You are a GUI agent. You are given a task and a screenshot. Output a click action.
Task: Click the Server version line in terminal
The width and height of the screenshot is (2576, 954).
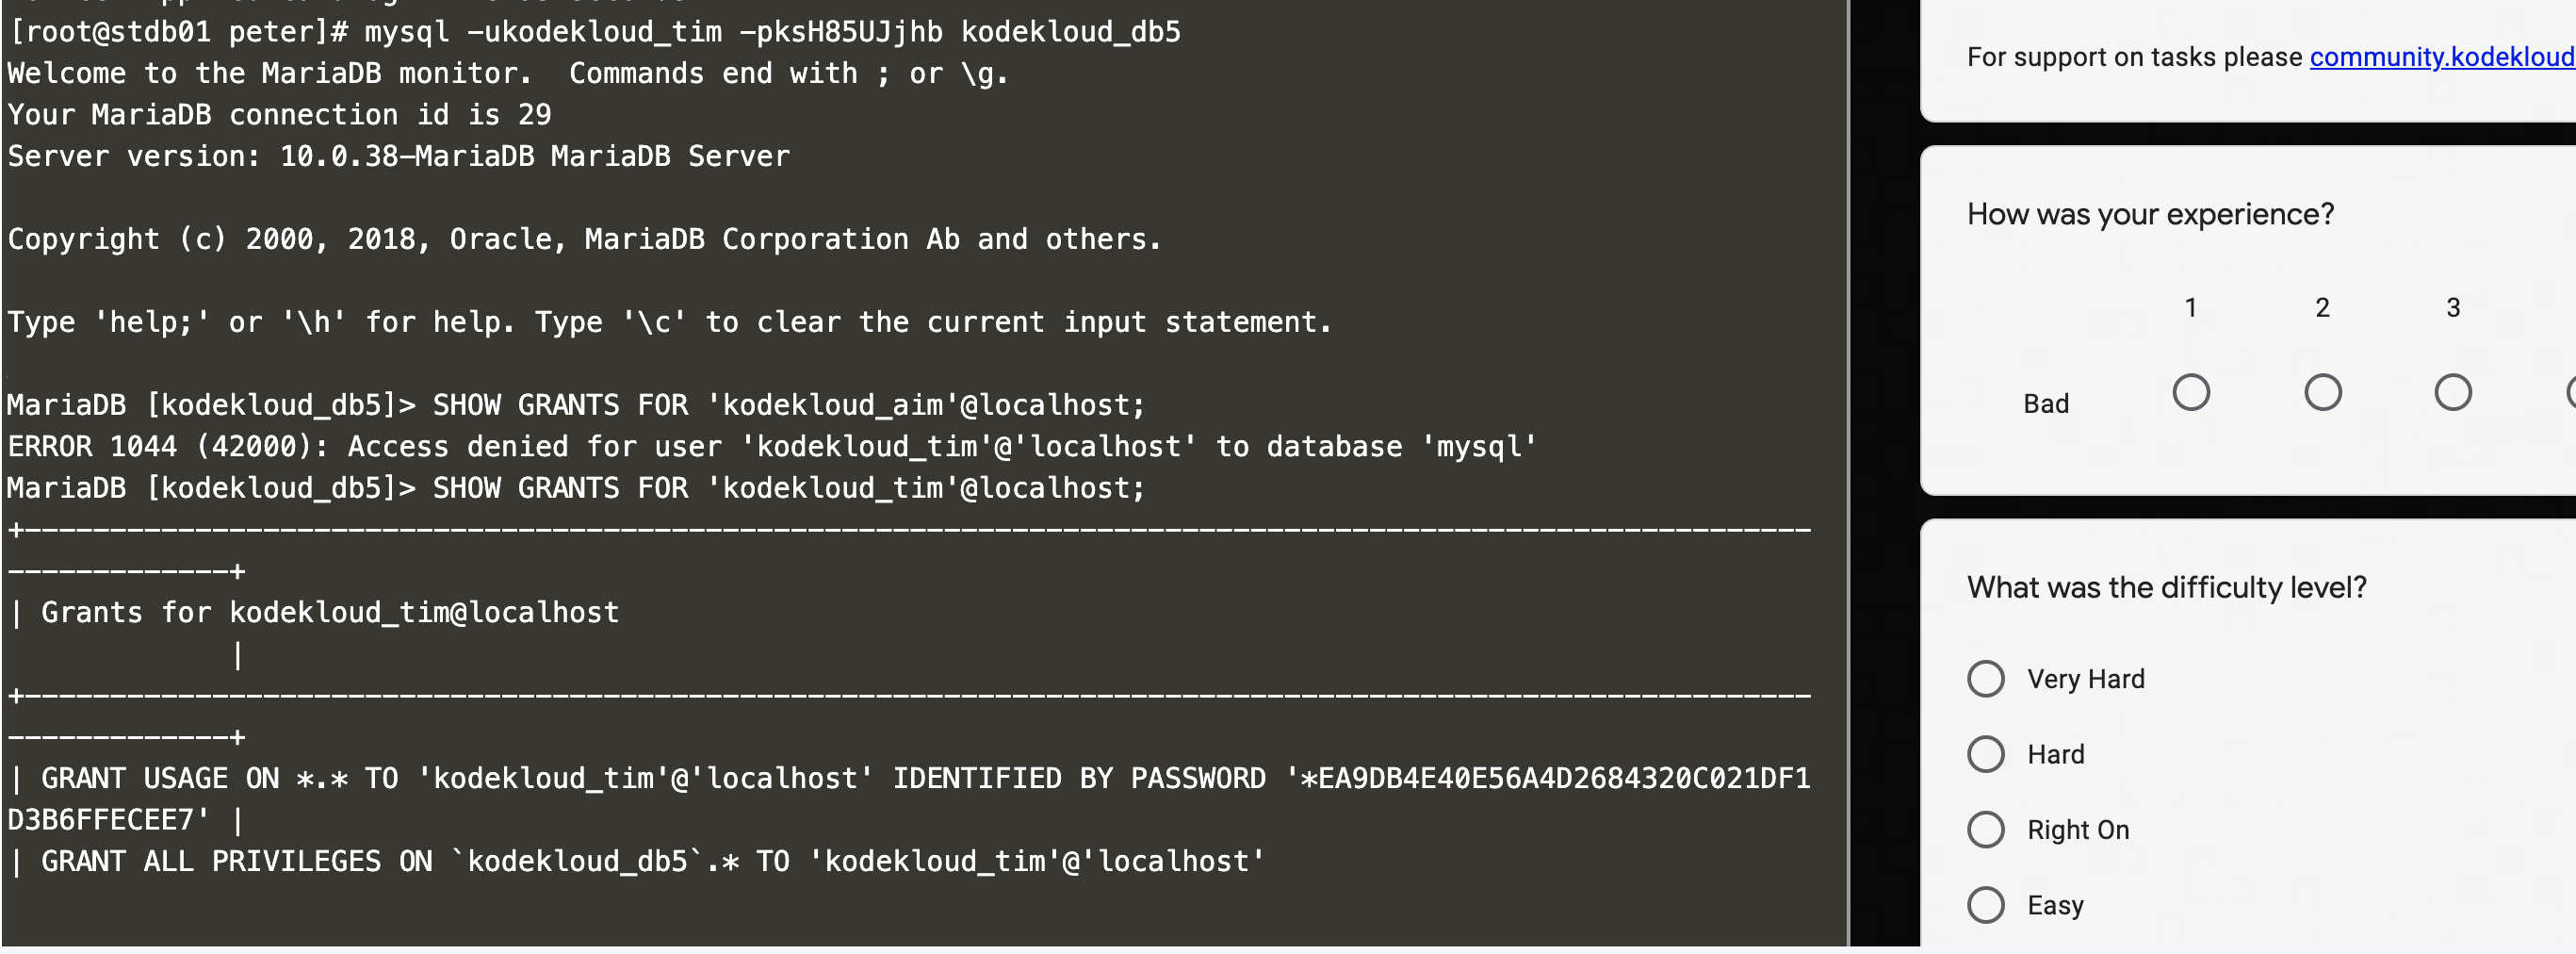[x=398, y=157]
